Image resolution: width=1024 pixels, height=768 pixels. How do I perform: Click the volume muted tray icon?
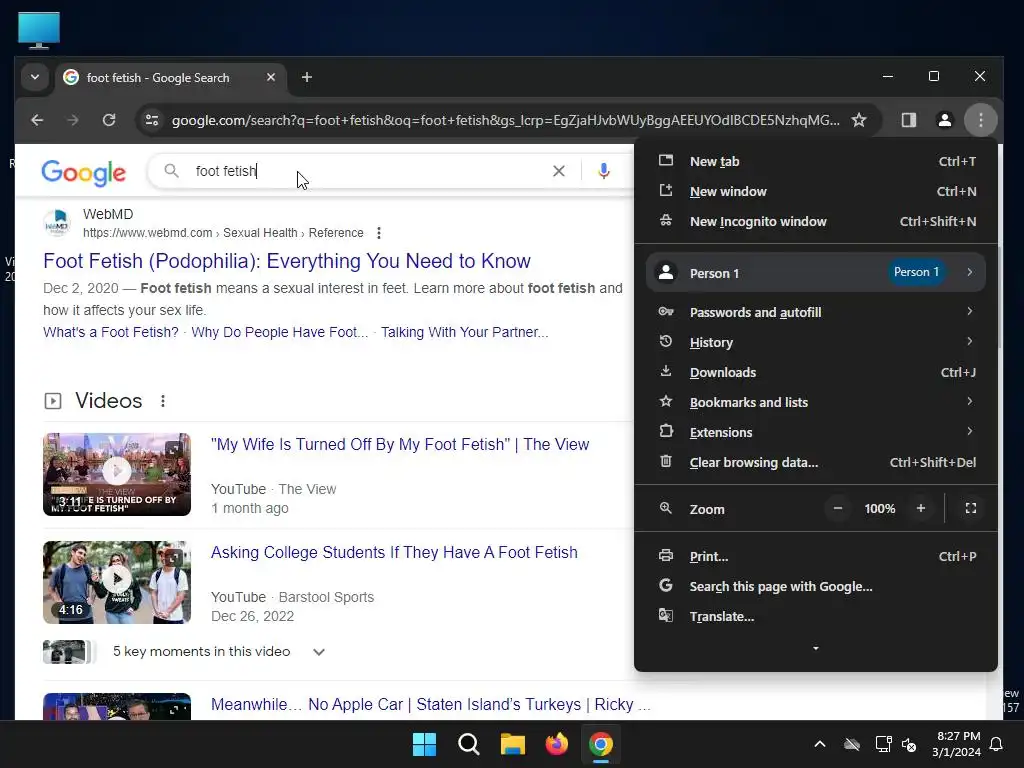pyautogui.click(x=909, y=744)
